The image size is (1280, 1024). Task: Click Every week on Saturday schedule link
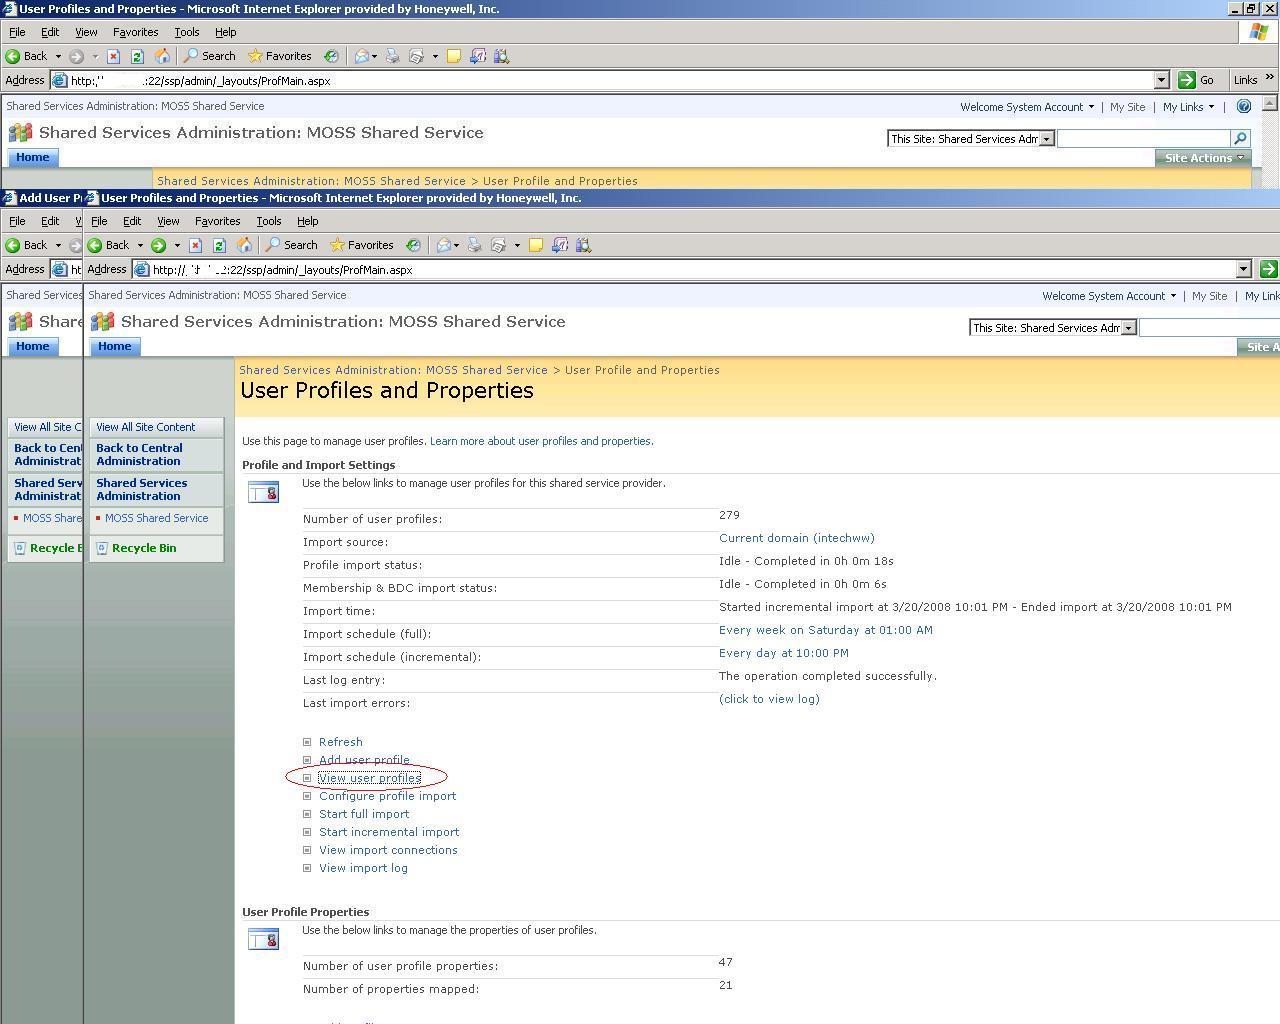pyautogui.click(x=826, y=630)
